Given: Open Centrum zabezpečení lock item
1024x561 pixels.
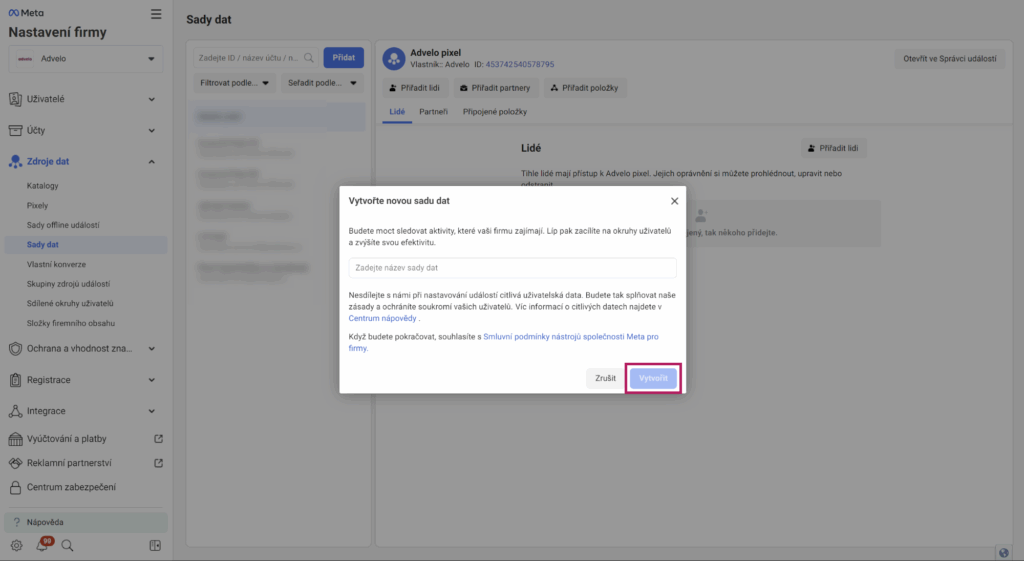Looking at the screenshot, I should [71, 487].
